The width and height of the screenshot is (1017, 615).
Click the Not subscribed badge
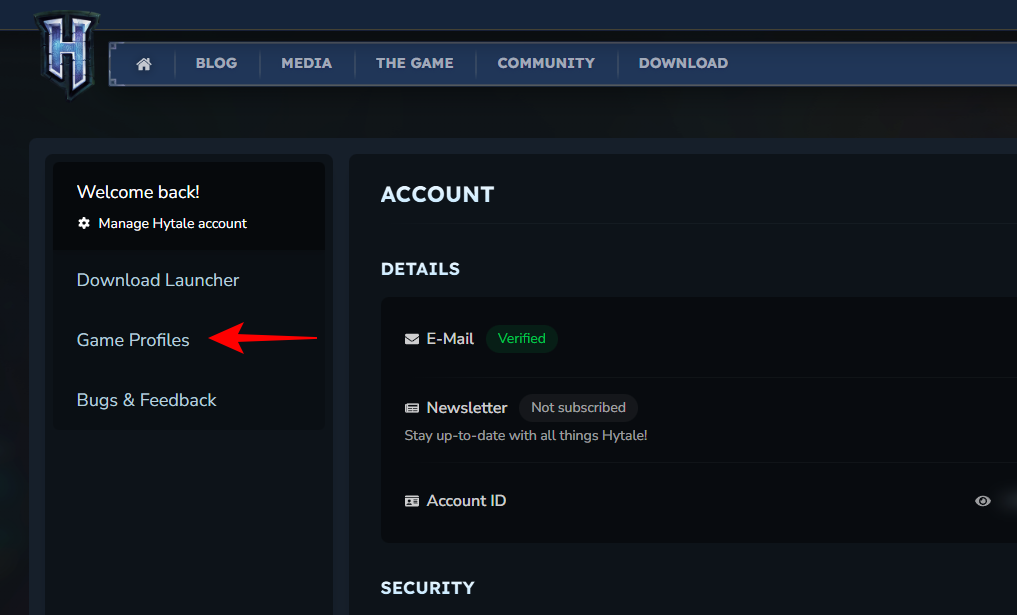(578, 408)
